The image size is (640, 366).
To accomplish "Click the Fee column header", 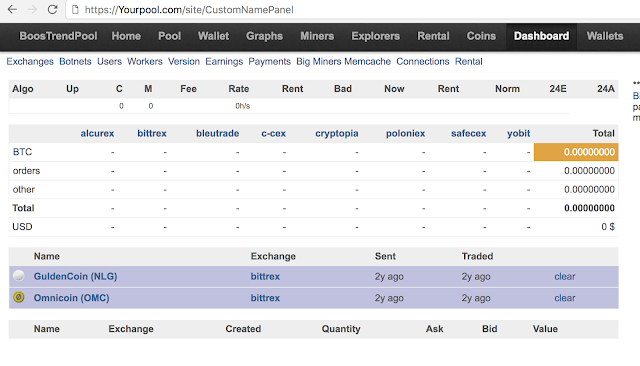I will point(188,89).
